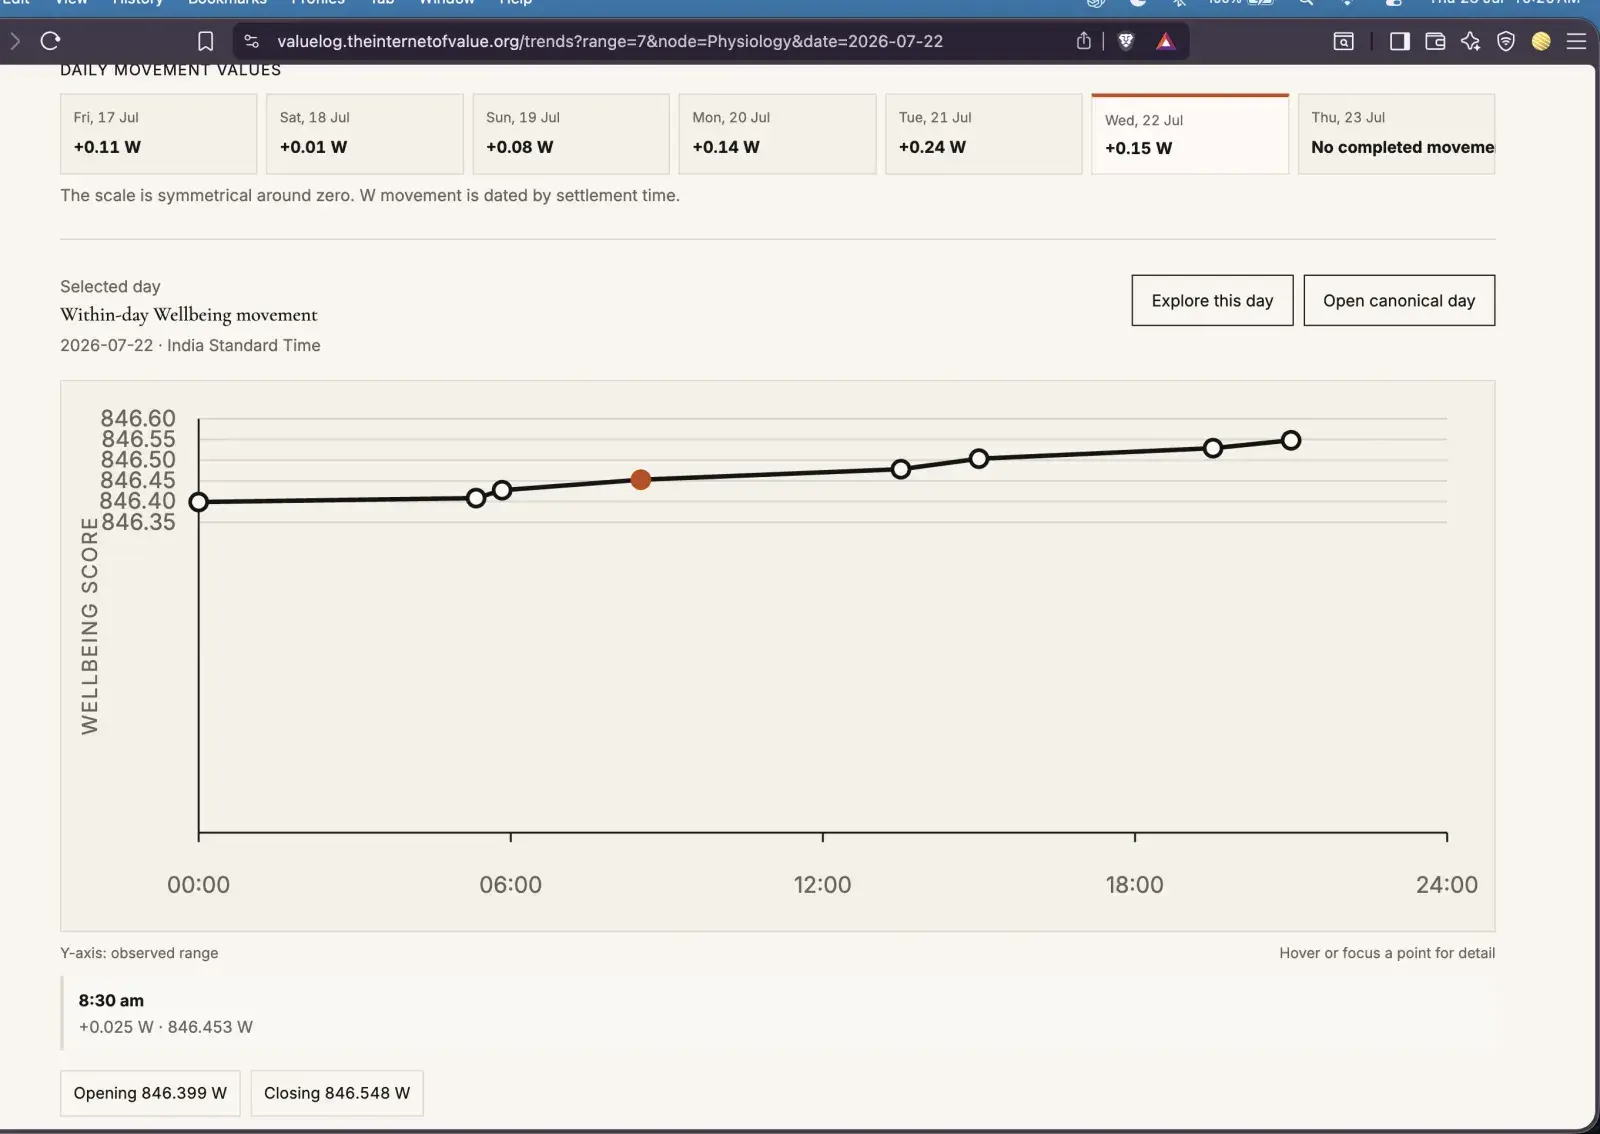Click 'Hover or focus a point for detail' text
The width and height of the screenshot is (1600, 1134).
click(1387, 953)
